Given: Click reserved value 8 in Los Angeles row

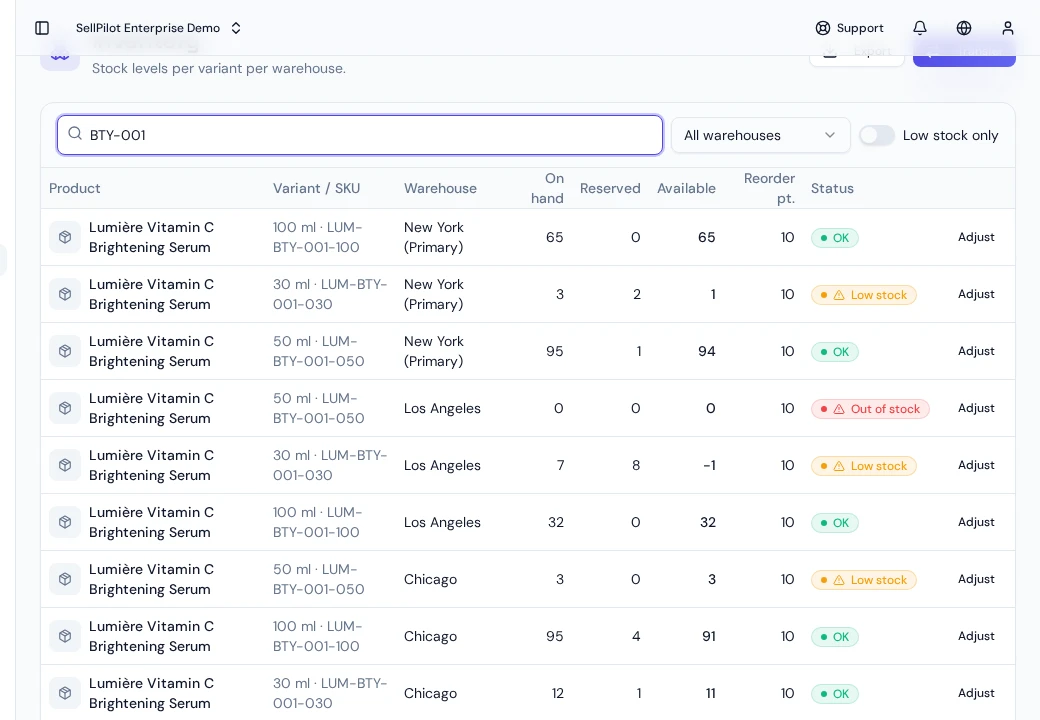Looking at the screenshot, I should click(635, 465).
